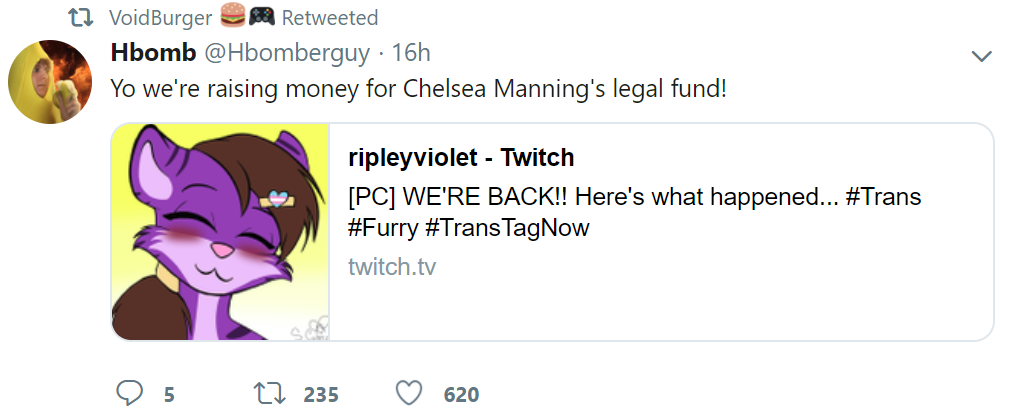Screen dimensions: 1012x411
Task: Click the Hbomb display name
Action: pos(153,53)
